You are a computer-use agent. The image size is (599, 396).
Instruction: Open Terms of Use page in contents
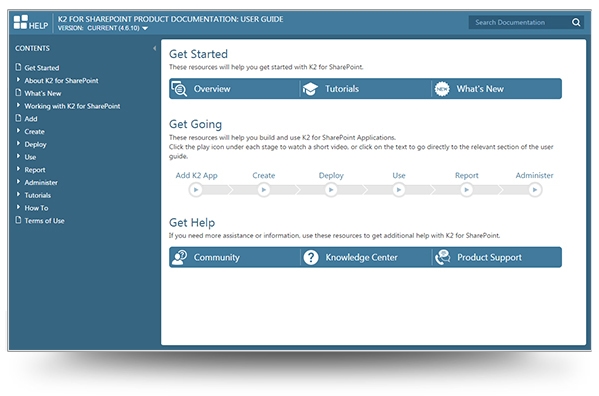44,221
